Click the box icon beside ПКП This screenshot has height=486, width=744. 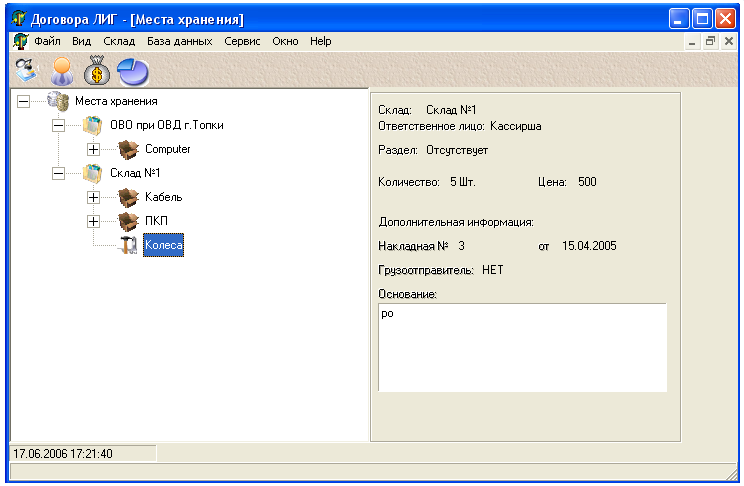tap(128, 221)
